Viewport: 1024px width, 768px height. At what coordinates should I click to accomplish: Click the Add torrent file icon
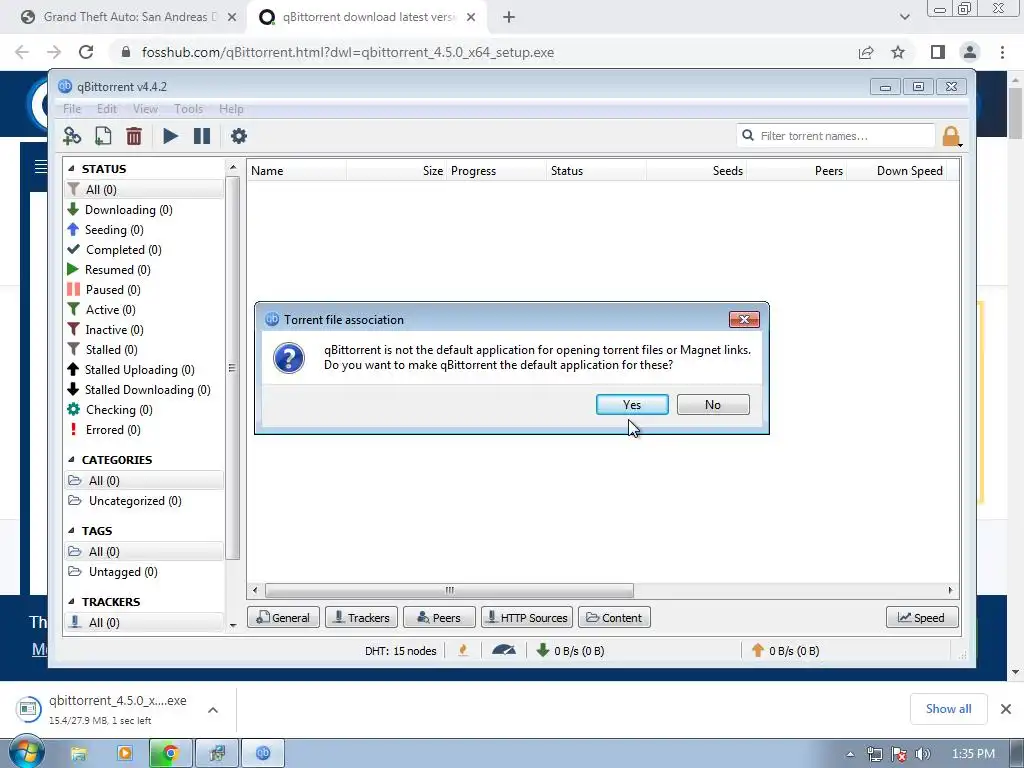click(103, 136)
